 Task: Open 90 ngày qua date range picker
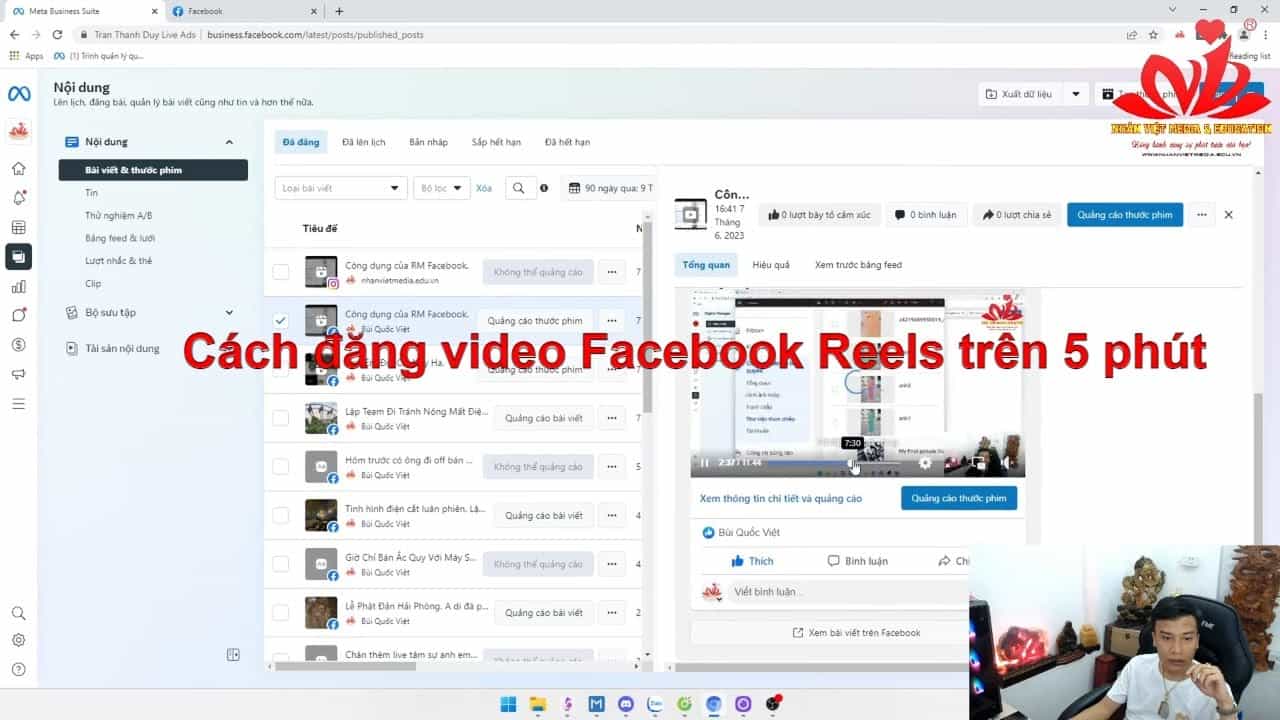click(610, 188)
